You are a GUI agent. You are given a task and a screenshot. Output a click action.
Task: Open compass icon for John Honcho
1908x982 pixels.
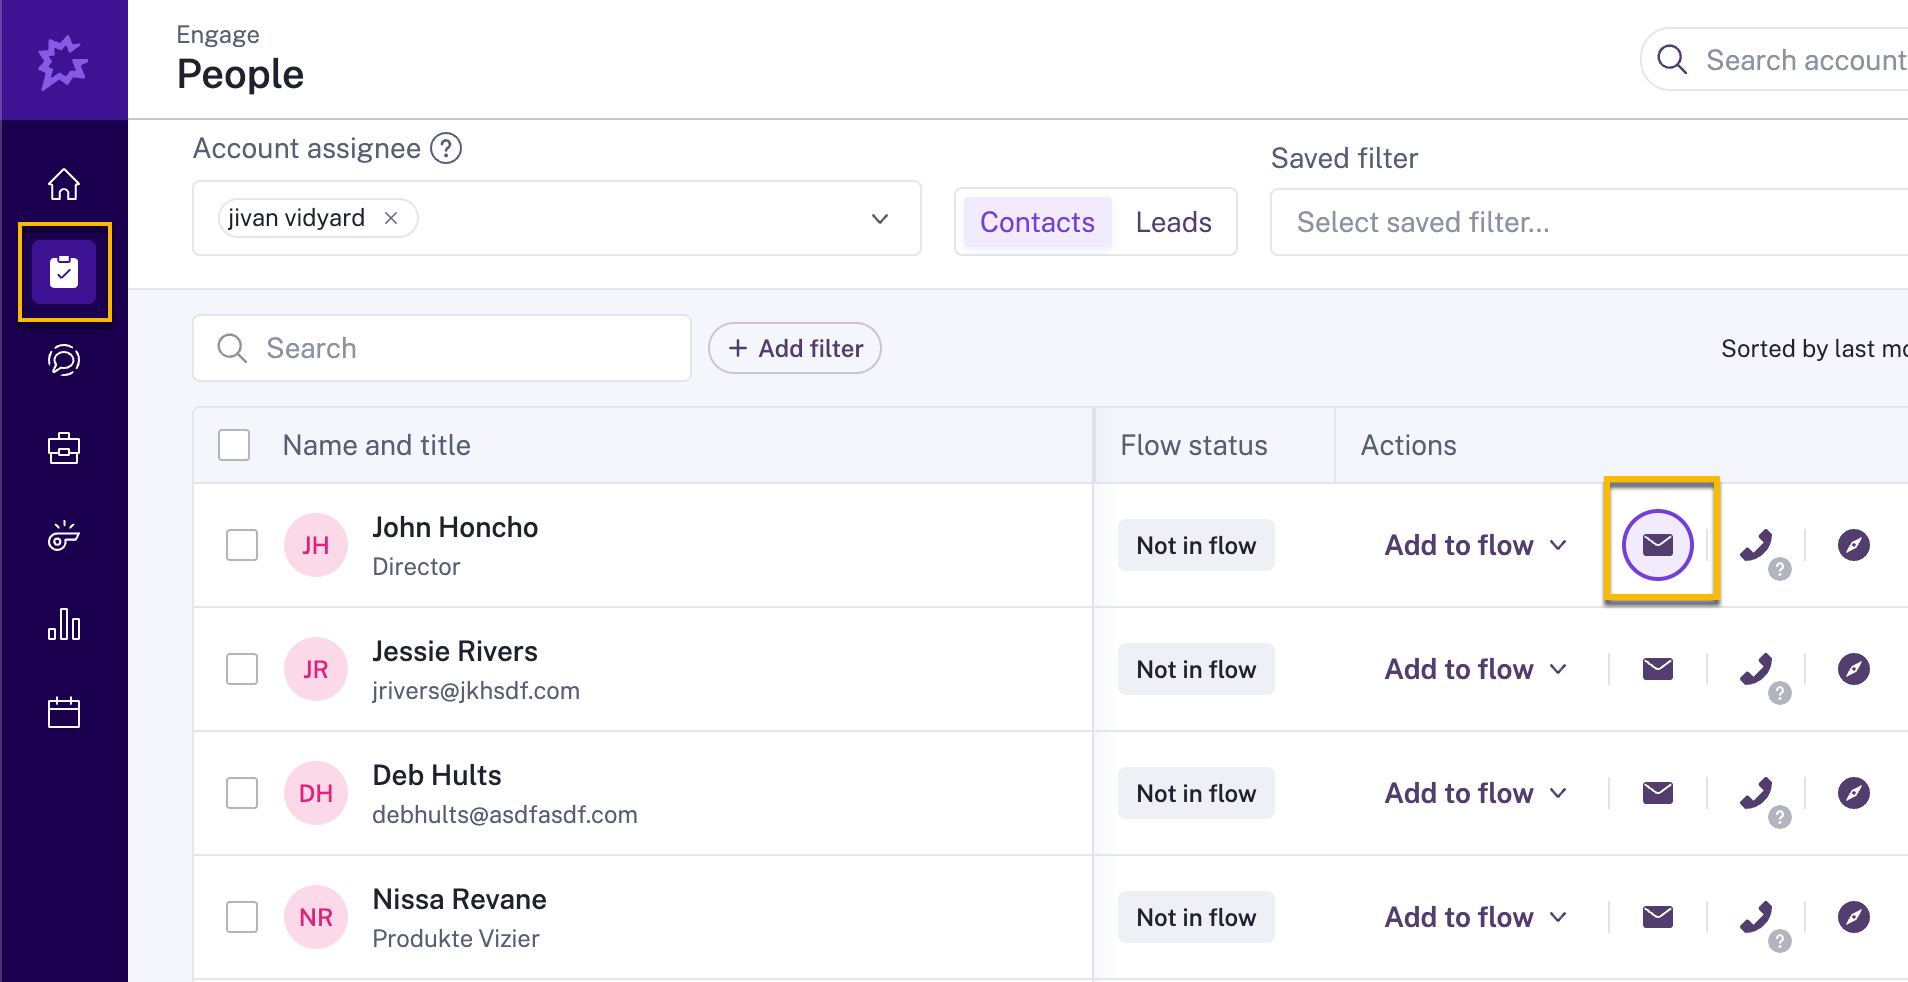pyautogui.click(x=1854, y=545)
